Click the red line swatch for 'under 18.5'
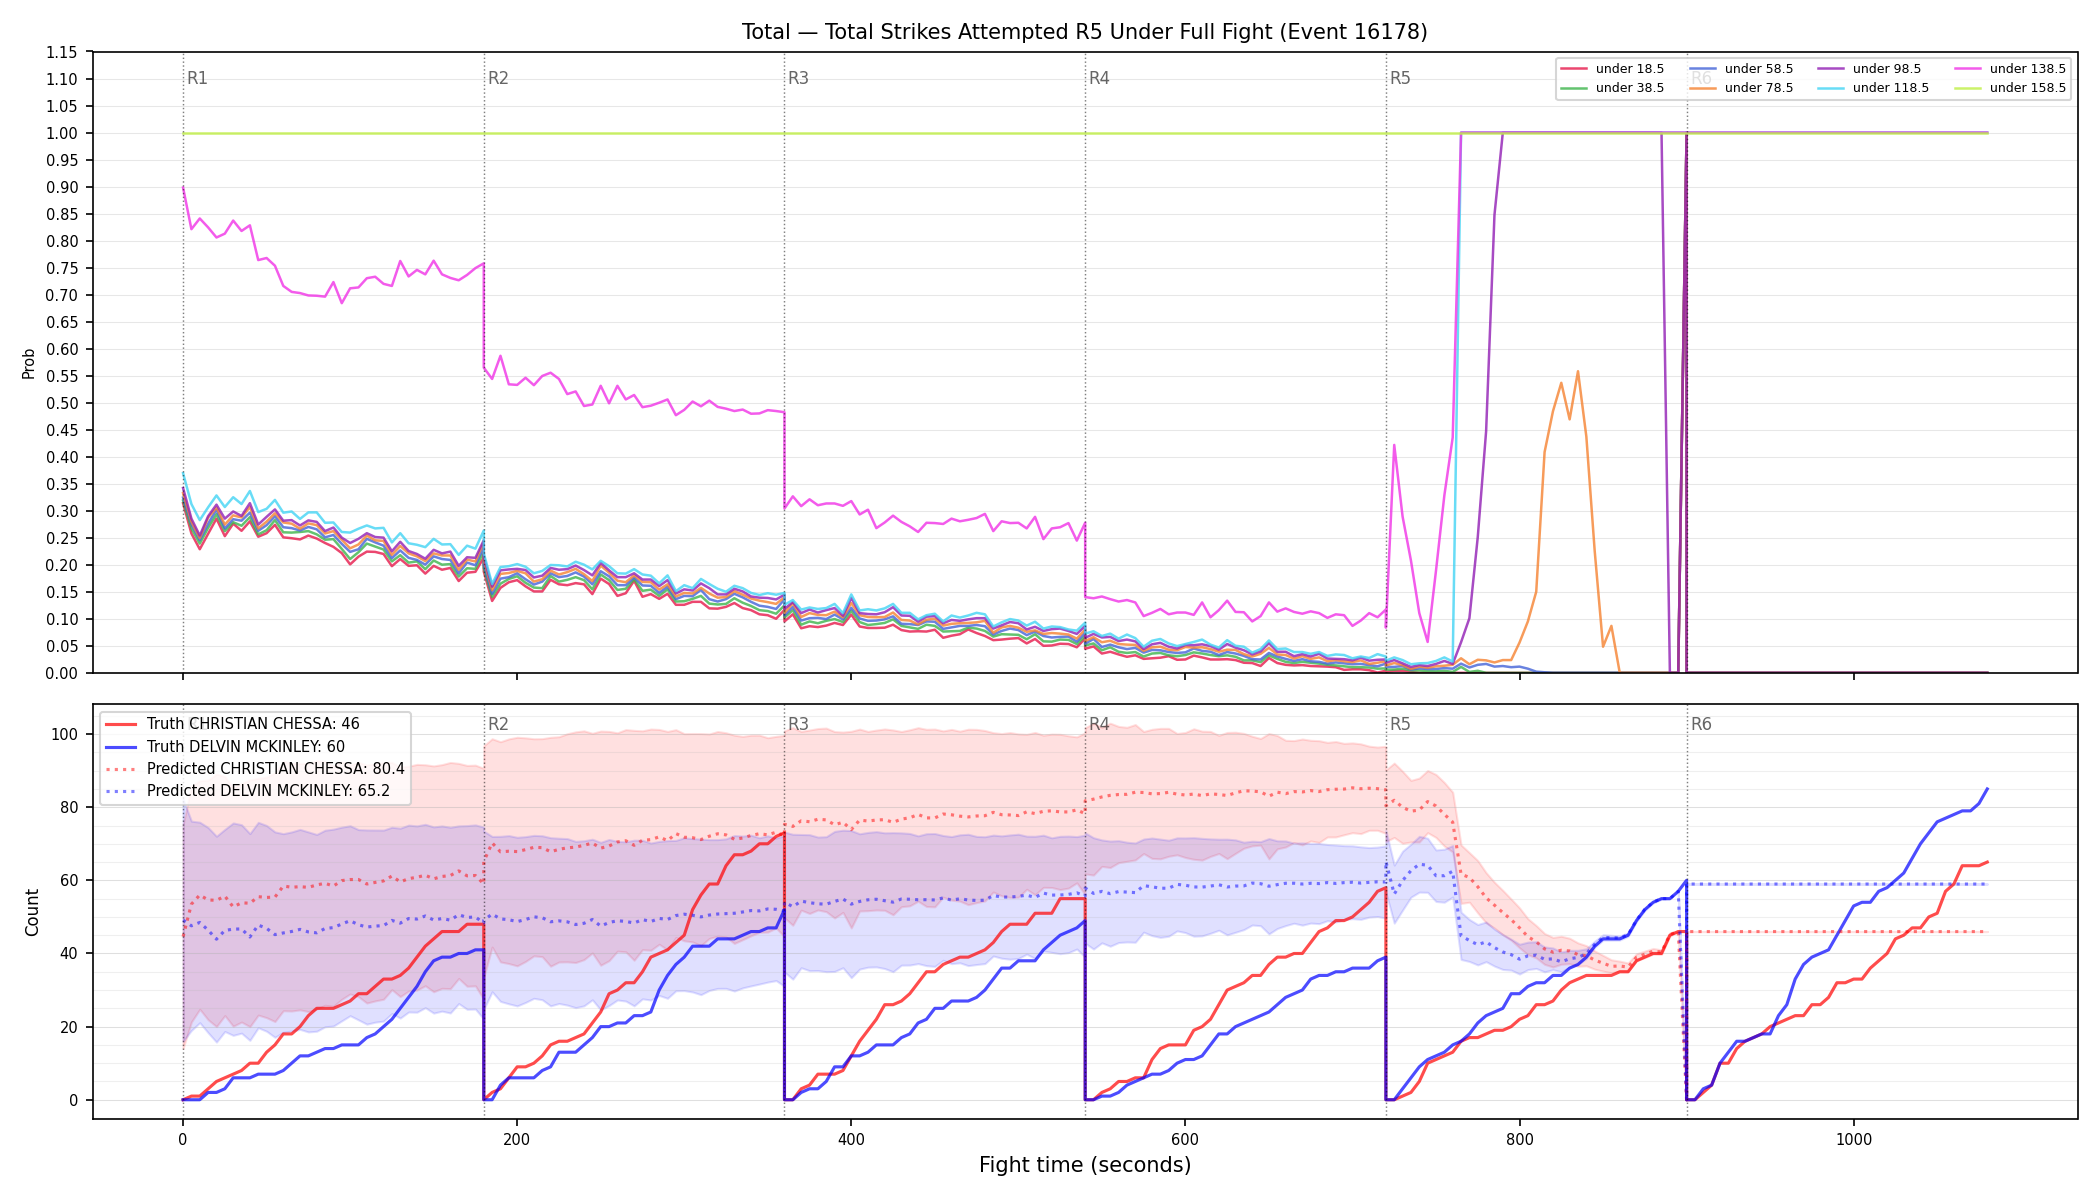Viewport: 2100px width, 1200px height. pyautogui.click(x=1574, y=69)
